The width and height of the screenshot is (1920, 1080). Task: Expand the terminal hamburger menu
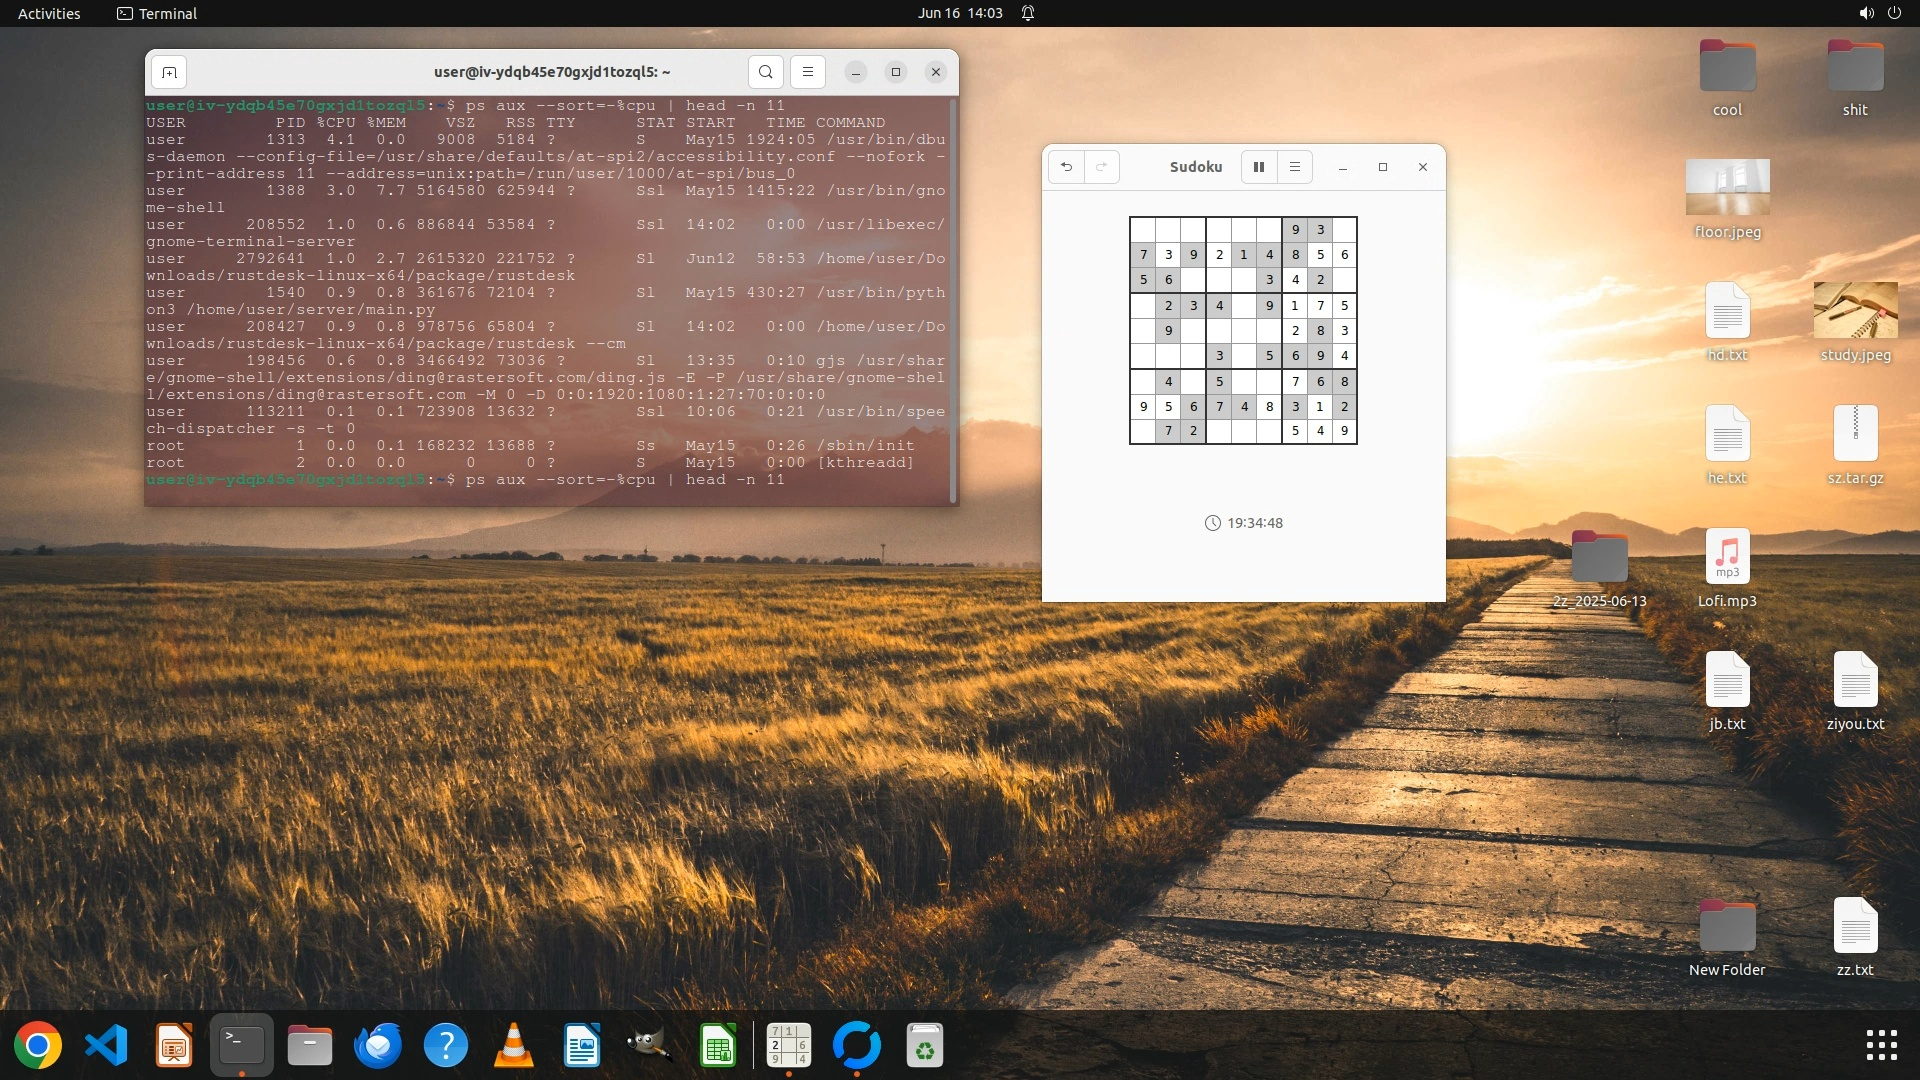pyautogui.click(x=808, y=72)
